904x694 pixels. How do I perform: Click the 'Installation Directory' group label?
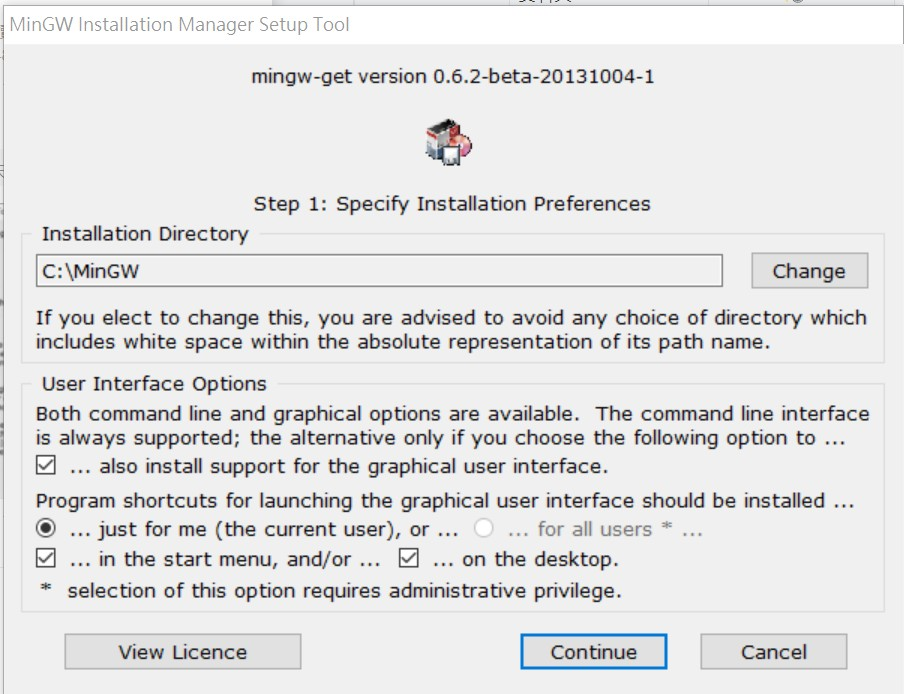145,233
